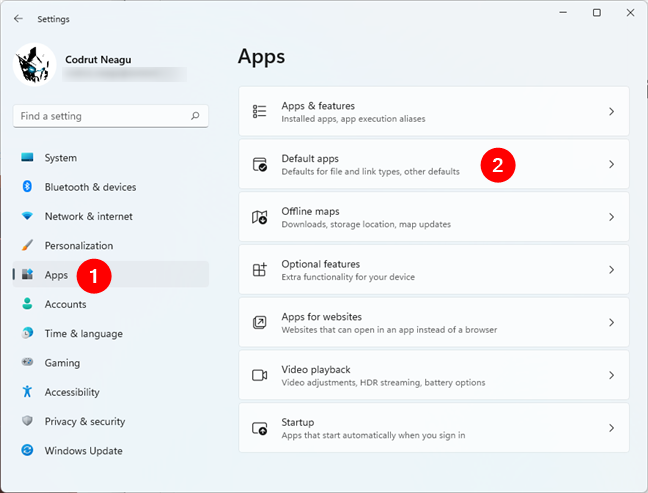
Task: Click the Gaming controller icon
Action: click(27, 362)
